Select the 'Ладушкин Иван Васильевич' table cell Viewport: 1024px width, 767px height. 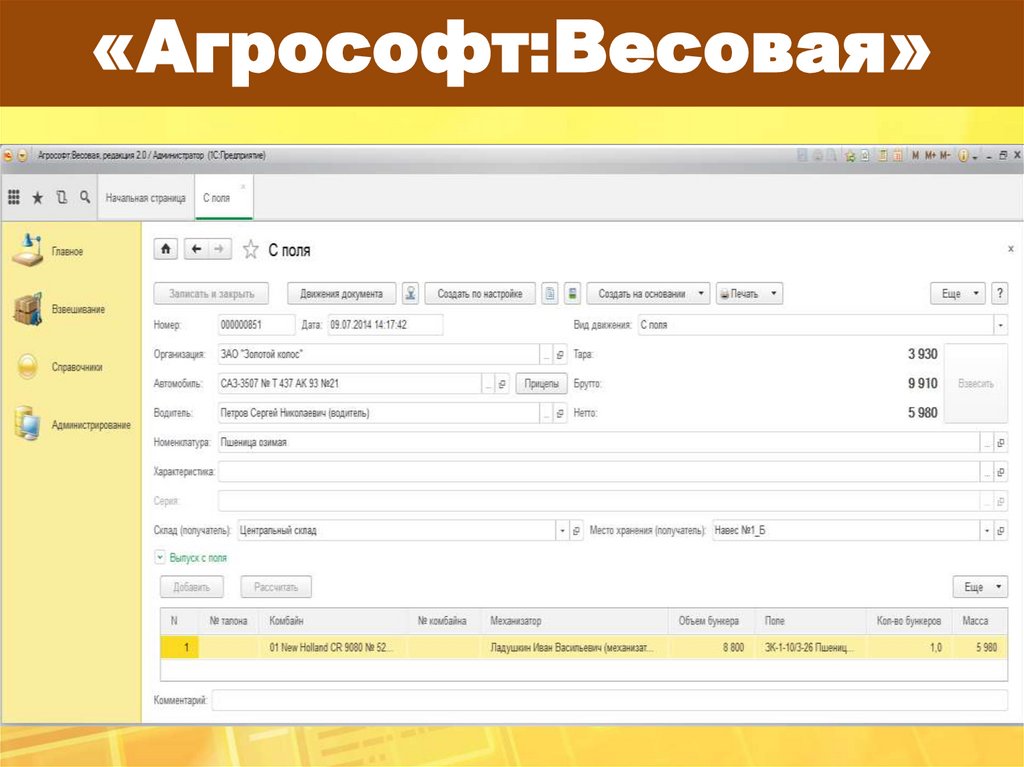pos(575,647)
